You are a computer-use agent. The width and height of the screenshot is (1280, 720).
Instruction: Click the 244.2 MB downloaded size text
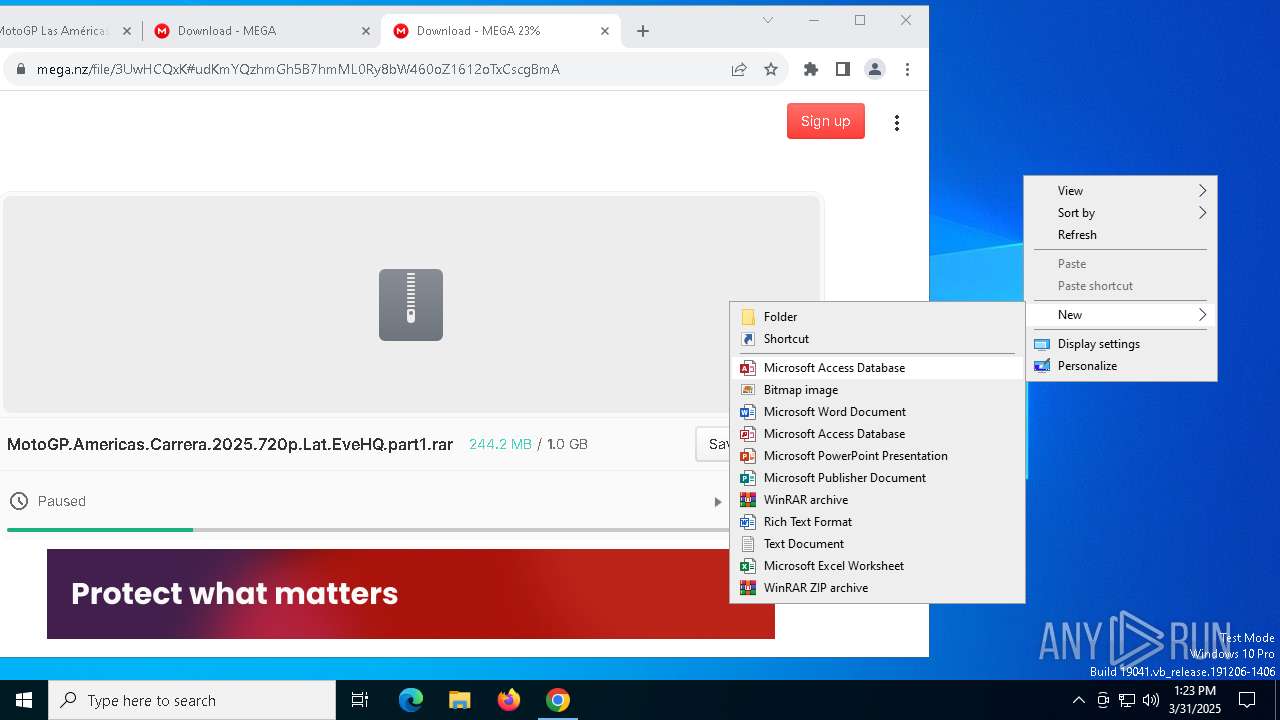[x=500, y=444]
